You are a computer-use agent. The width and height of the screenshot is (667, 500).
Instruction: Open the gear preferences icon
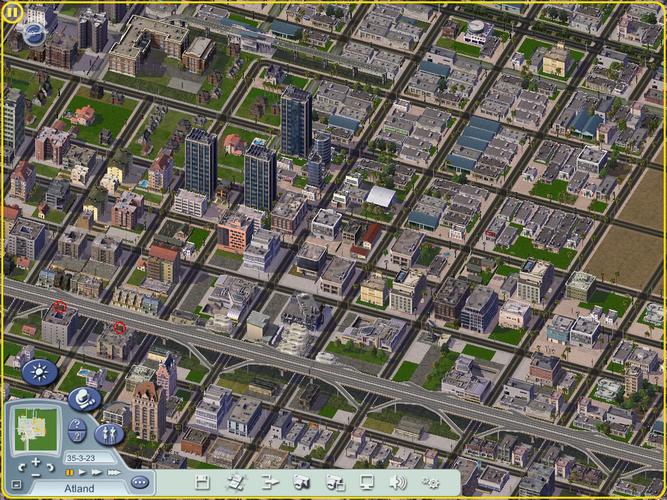tap(430, 483)
